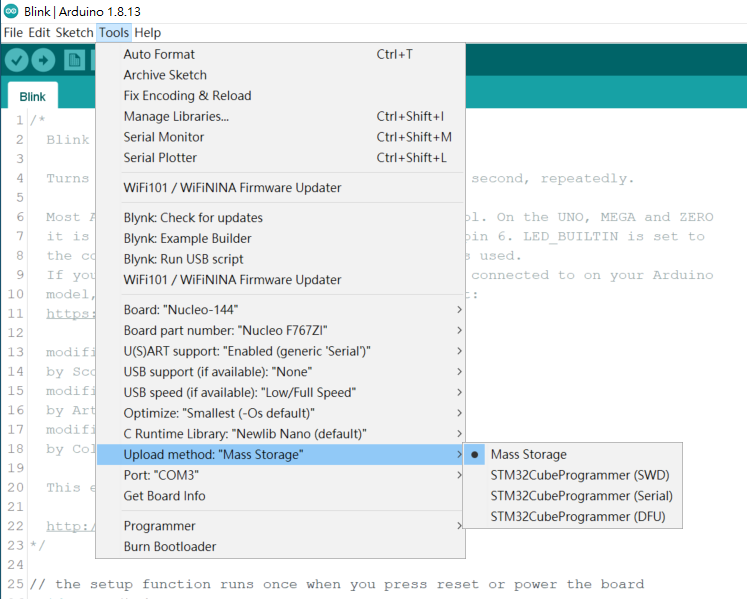Open Manage Libraries... dialog
Image resolution: width=747 pixels, height=599 pixels.
pyautogui.click(x=280, y=116)
